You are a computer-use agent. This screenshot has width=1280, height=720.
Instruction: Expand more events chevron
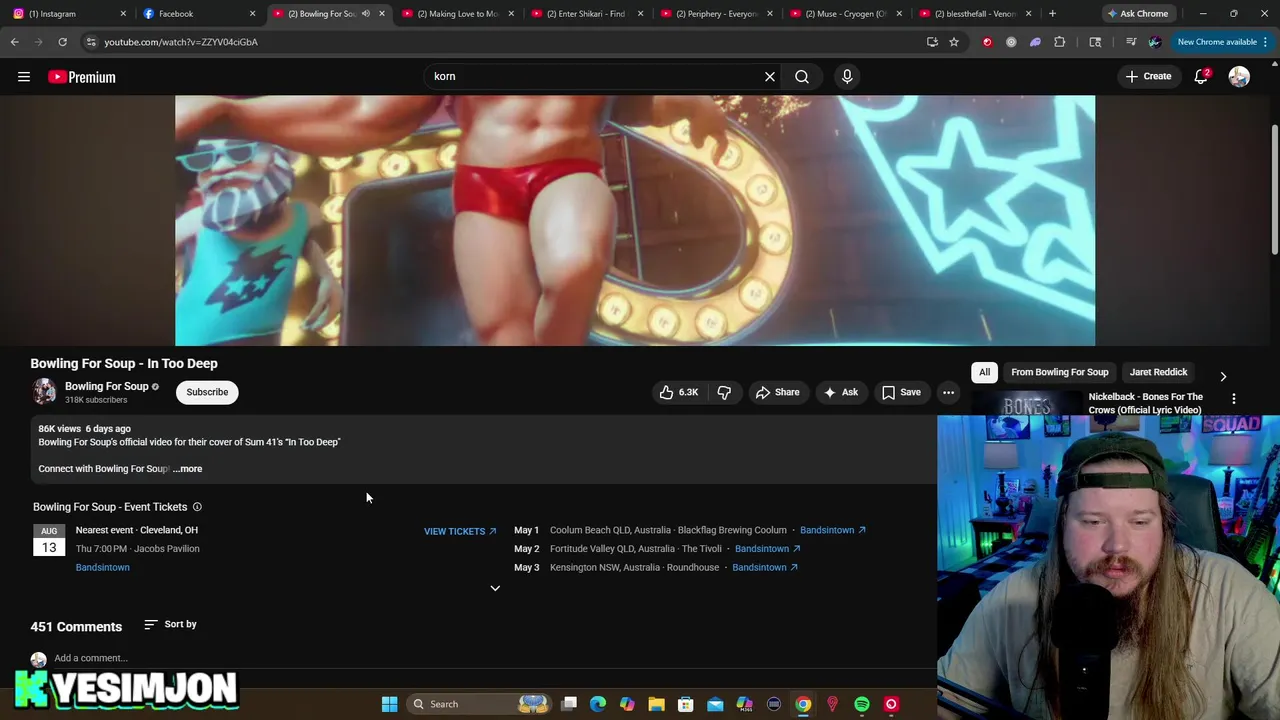[495, 588]
